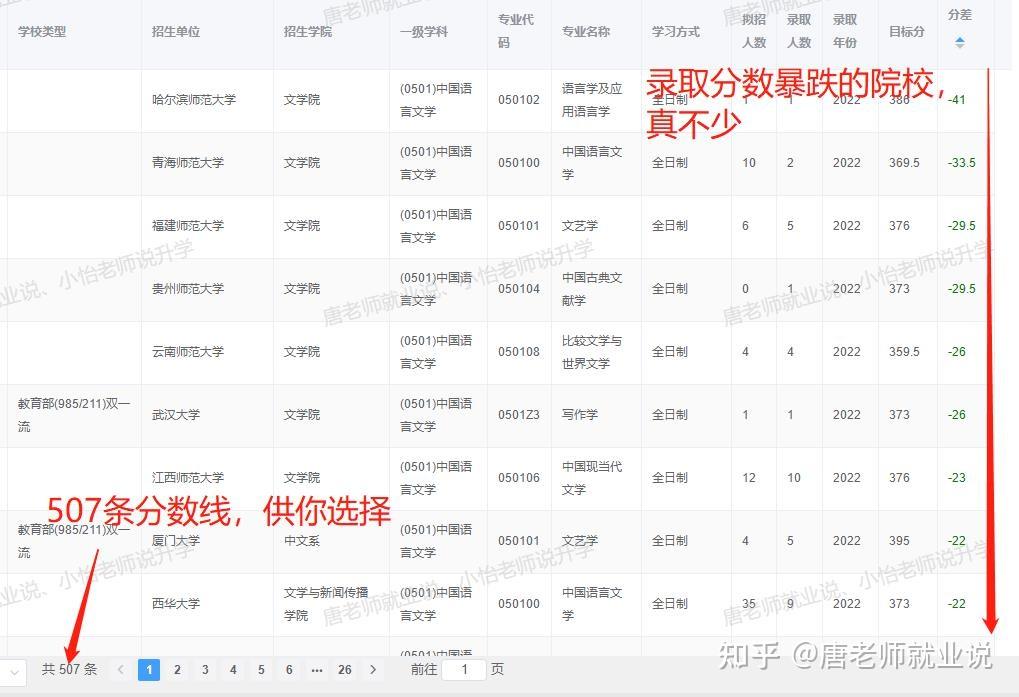Click target score 369.5
This screenshot has width=1019, height=697.
click(x=904, y=163)
